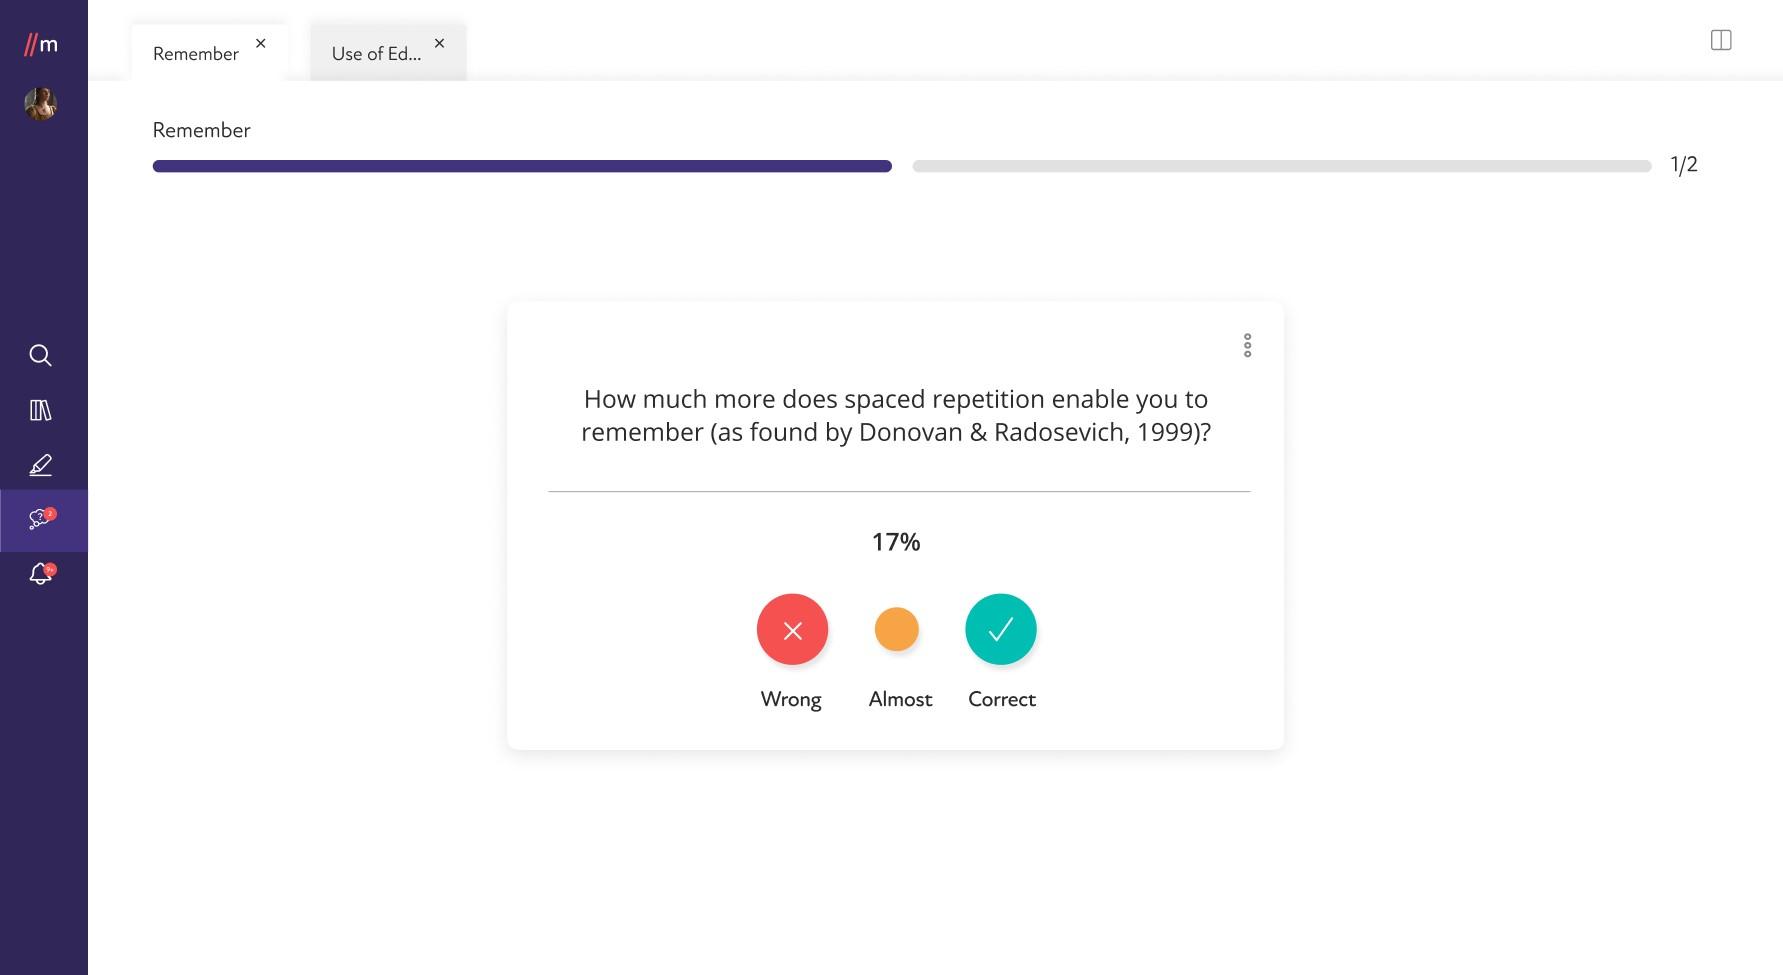Open the search icon in sidebar
The width and height of the screenshot is (1783, 975).
tap(40, 355)
